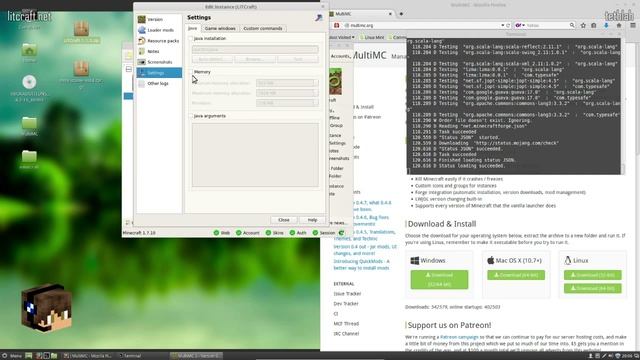Click into the Java arguments text area
This screenshot has height=360, width=640.
(x=255, y=155)
